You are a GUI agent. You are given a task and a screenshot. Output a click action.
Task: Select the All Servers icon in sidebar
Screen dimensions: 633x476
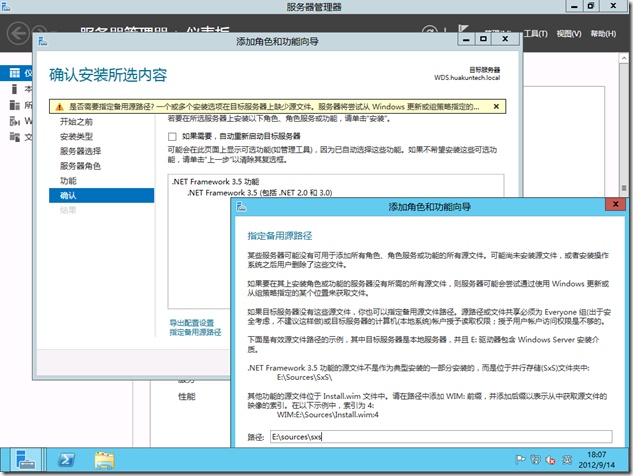pyautogui.click(x=15, y=105)
